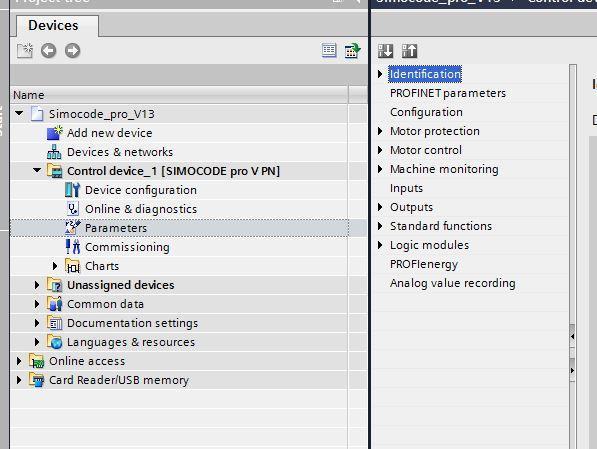Click the table export icon with green arrow
The image size is (597, 449).
353,50
